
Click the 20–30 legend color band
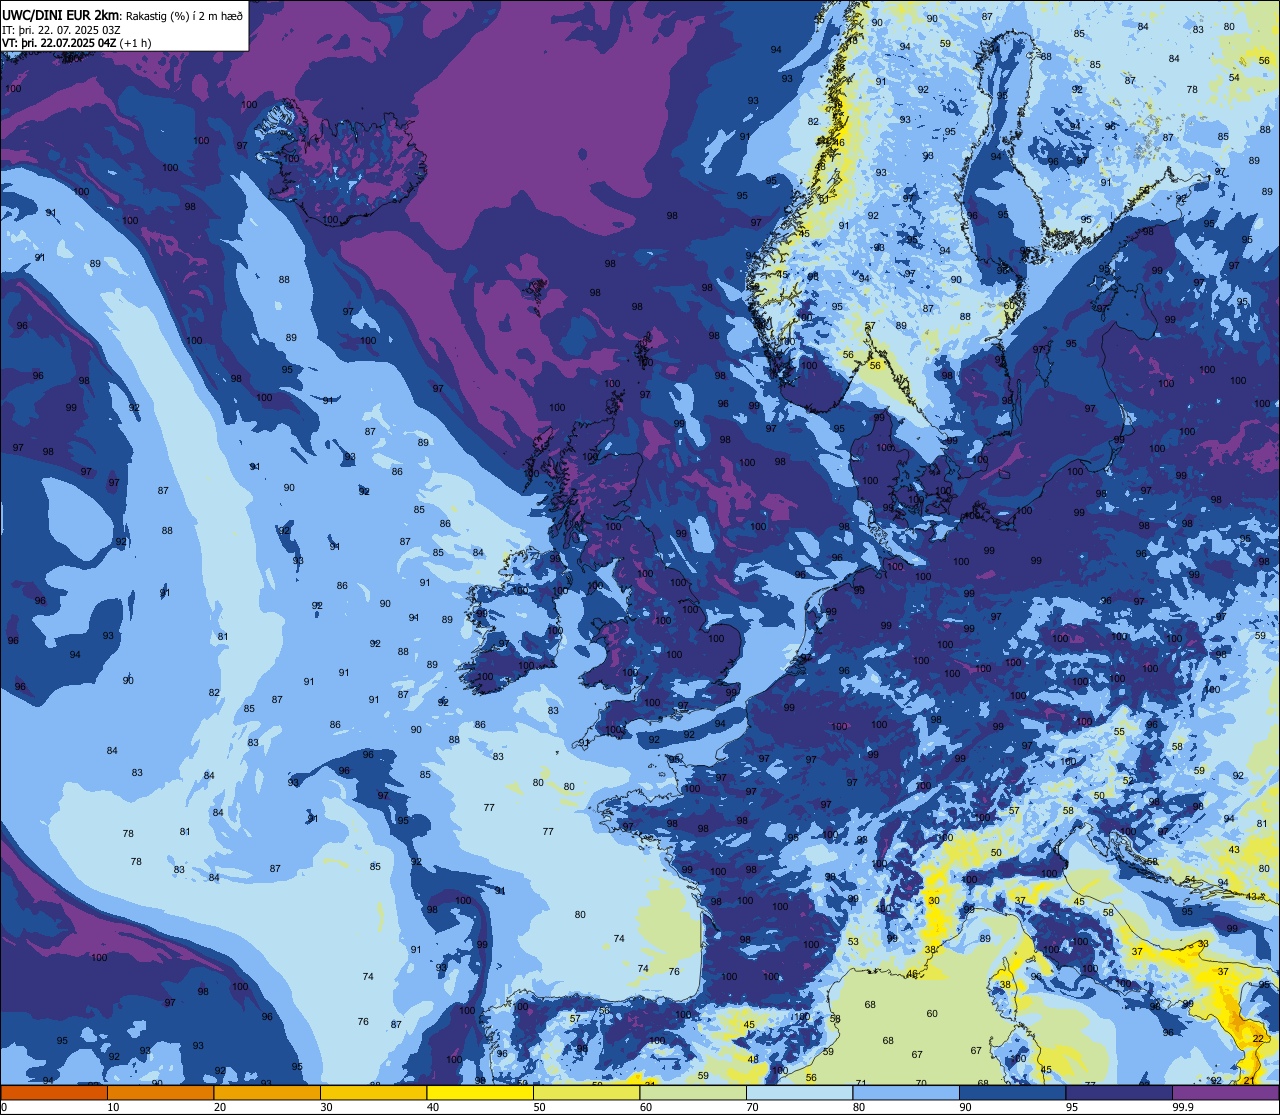point(267,1093)
